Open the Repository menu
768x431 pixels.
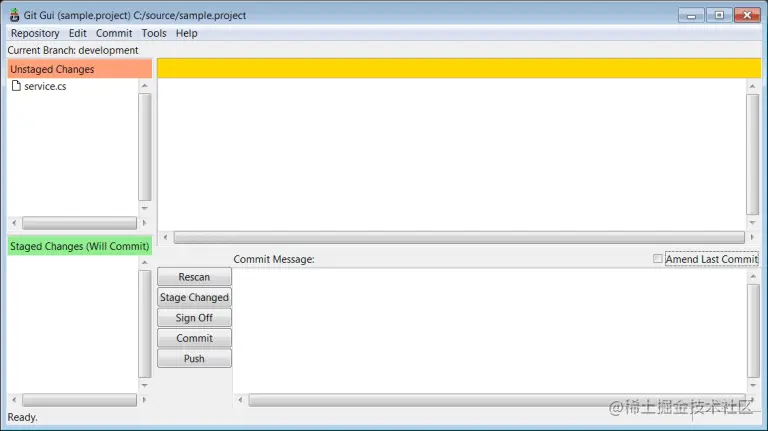pyautogui.click(x=35, y=33)
